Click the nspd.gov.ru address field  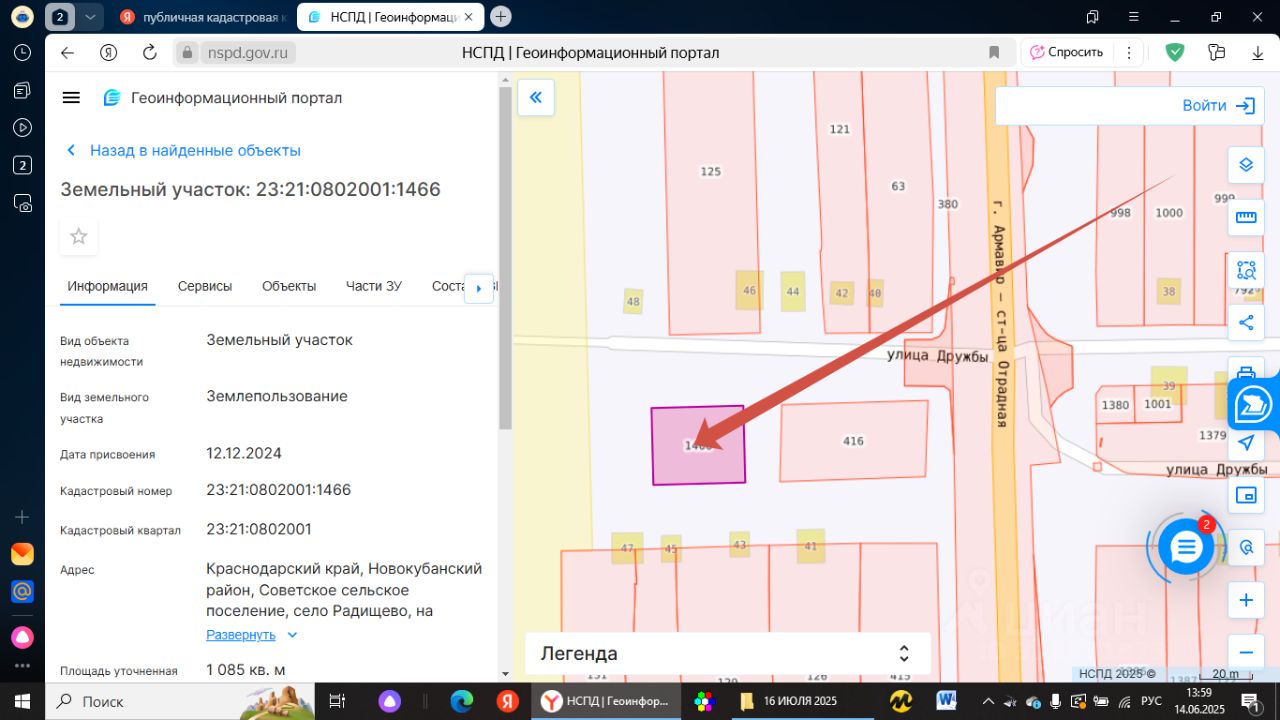tap(250, 53)
